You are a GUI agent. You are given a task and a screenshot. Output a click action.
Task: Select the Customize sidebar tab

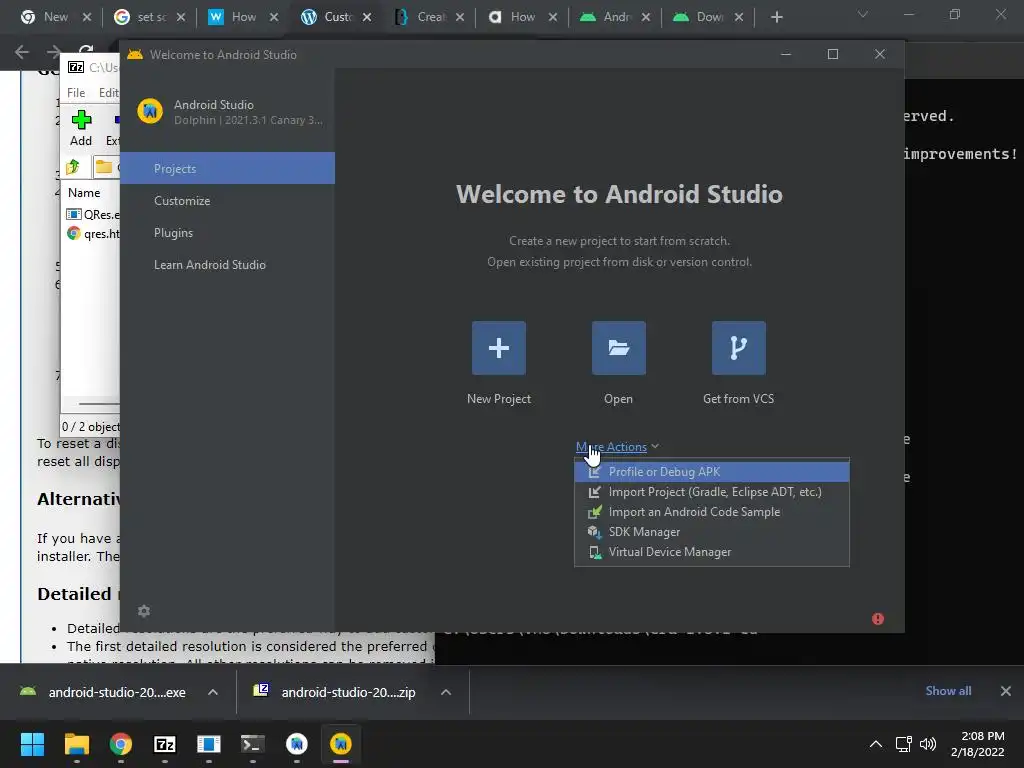[227, 200]
